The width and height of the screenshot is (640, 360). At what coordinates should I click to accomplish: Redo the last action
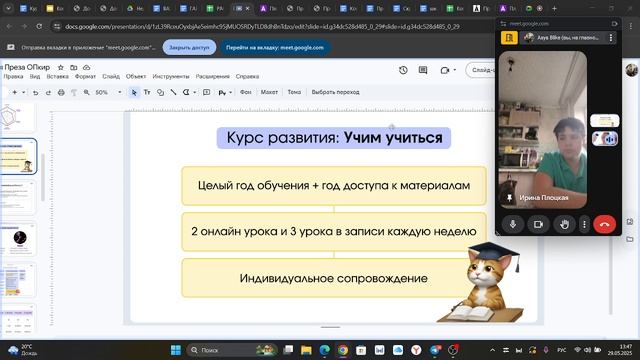coord(48,93)
